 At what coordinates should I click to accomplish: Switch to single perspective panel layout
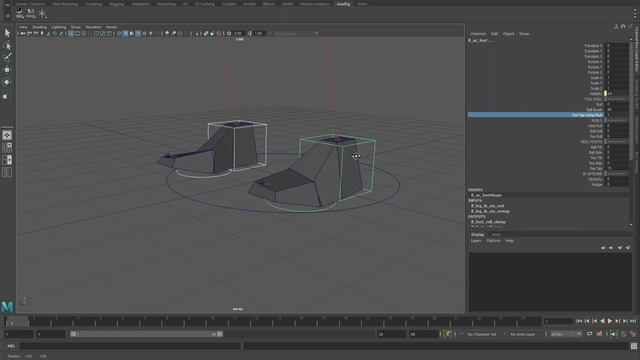click(7, 135)
